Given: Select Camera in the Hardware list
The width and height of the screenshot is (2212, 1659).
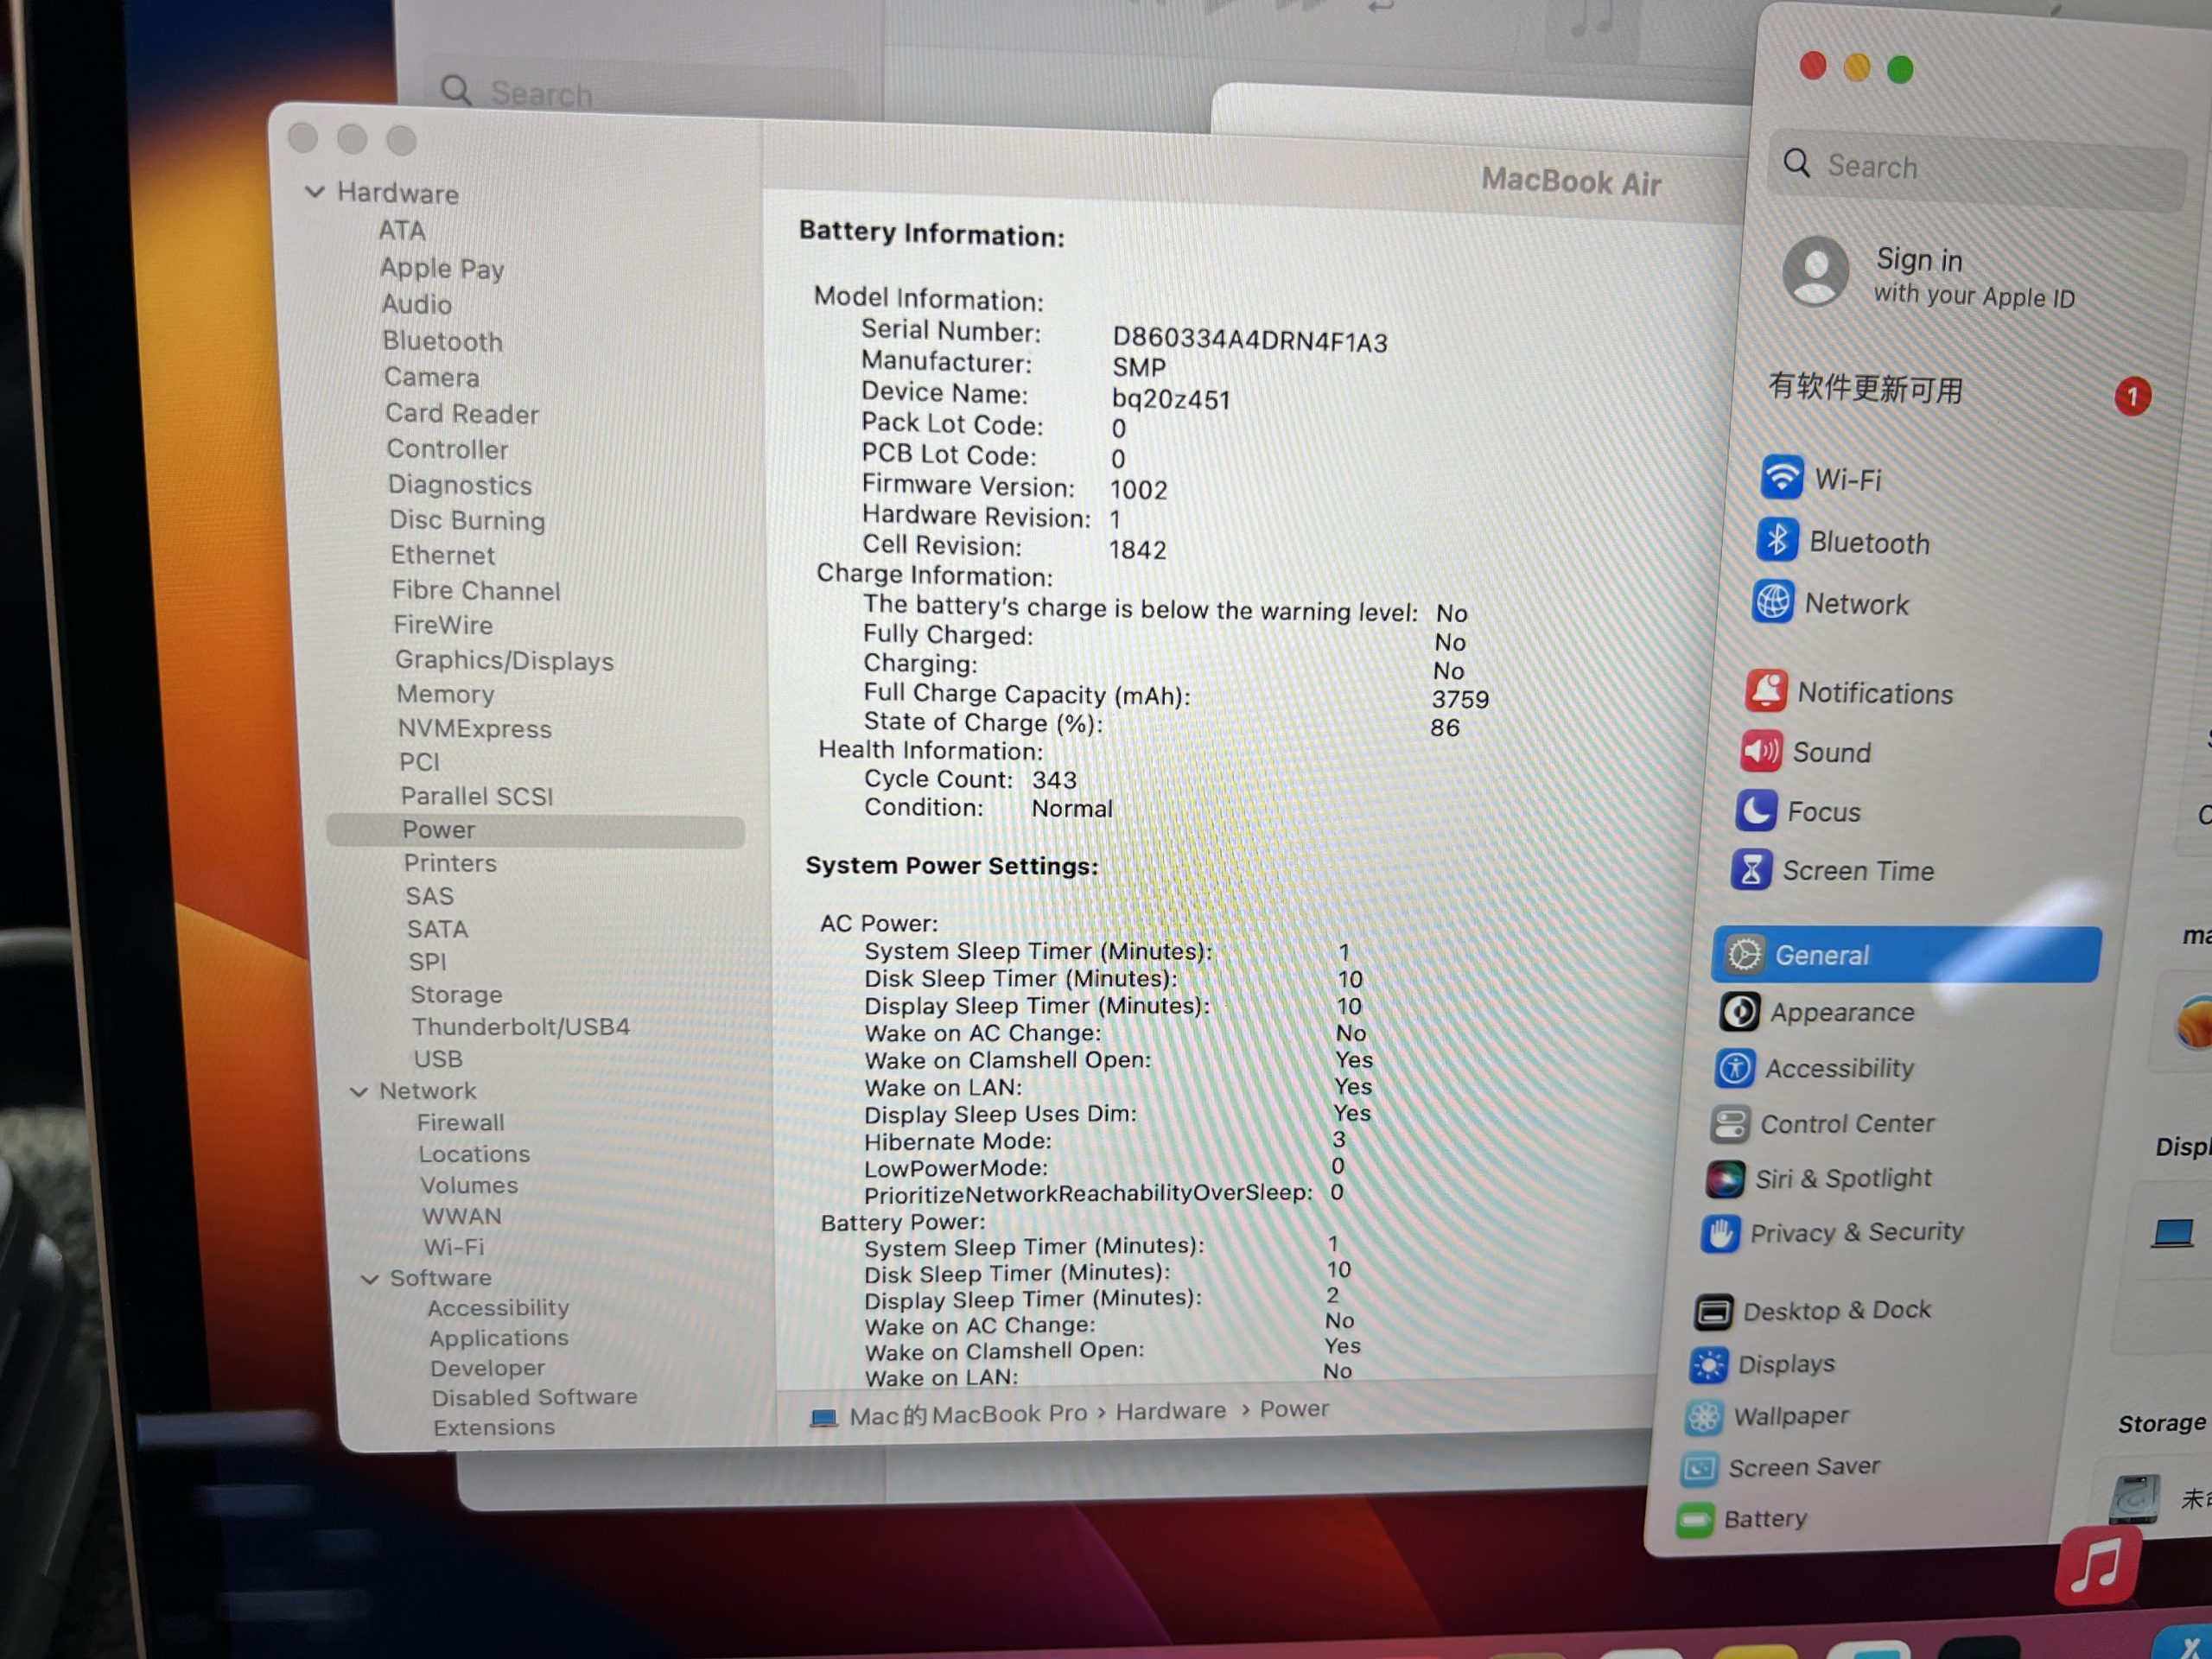Looking at the screenshot, I should [432, 377].
